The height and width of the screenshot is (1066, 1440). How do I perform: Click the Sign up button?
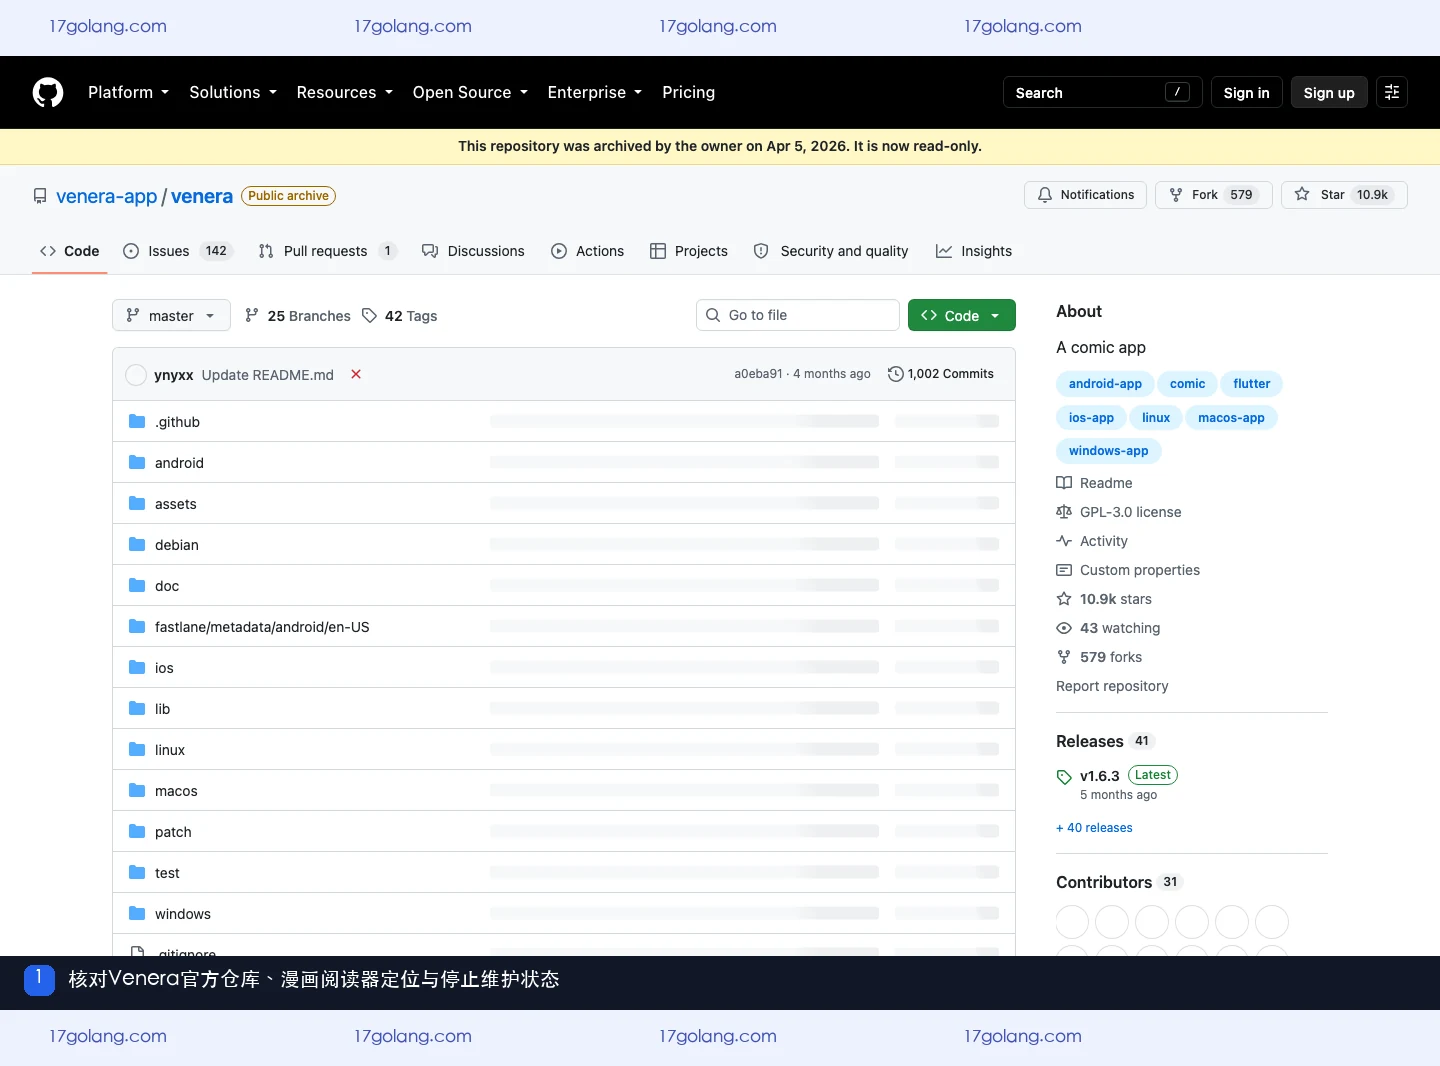pyautogui.click(x=1329, y=92)
